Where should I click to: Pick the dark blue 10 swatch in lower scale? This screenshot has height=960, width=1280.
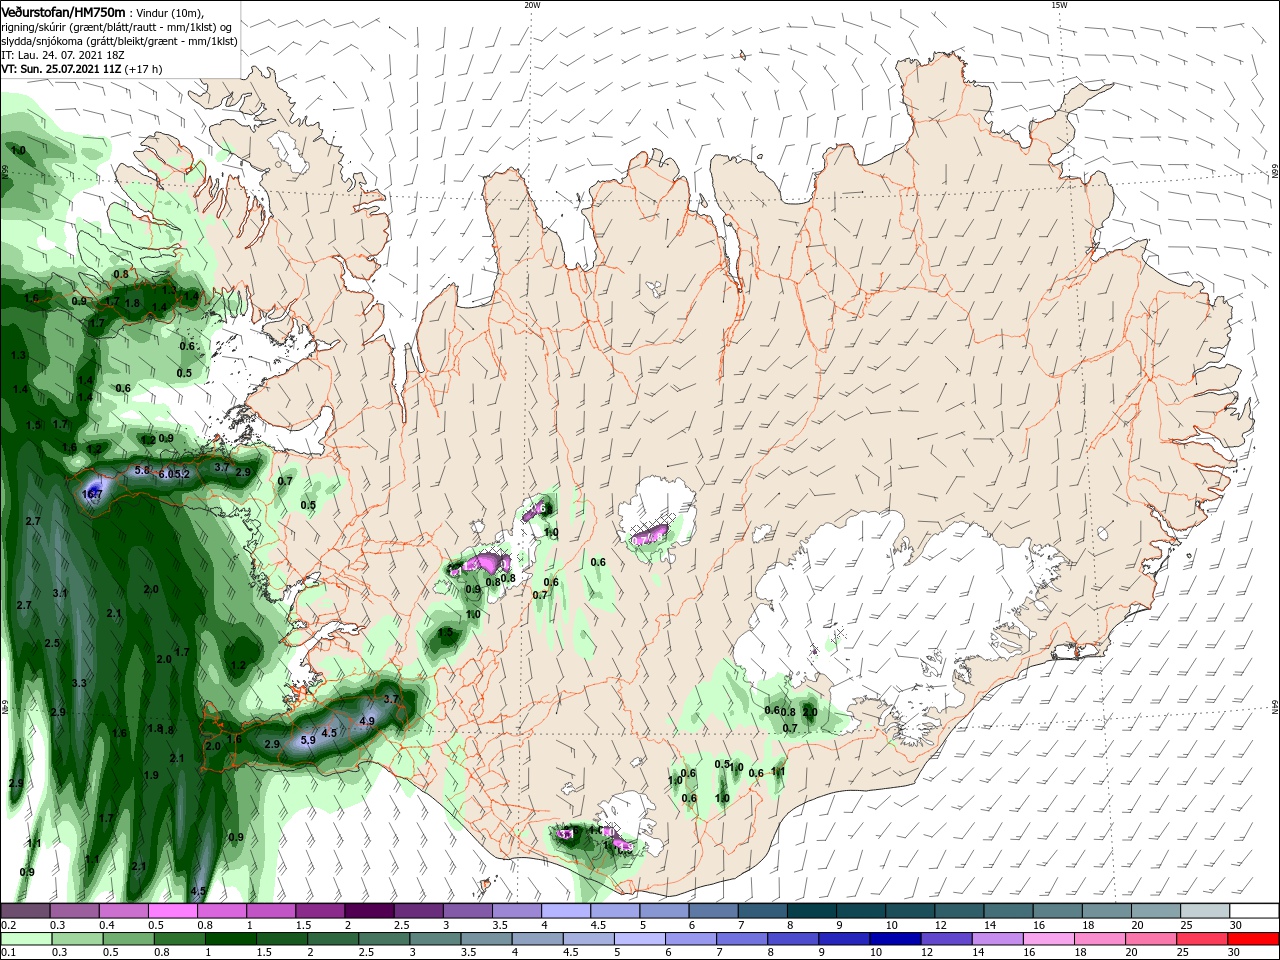[x=894, y=939]
